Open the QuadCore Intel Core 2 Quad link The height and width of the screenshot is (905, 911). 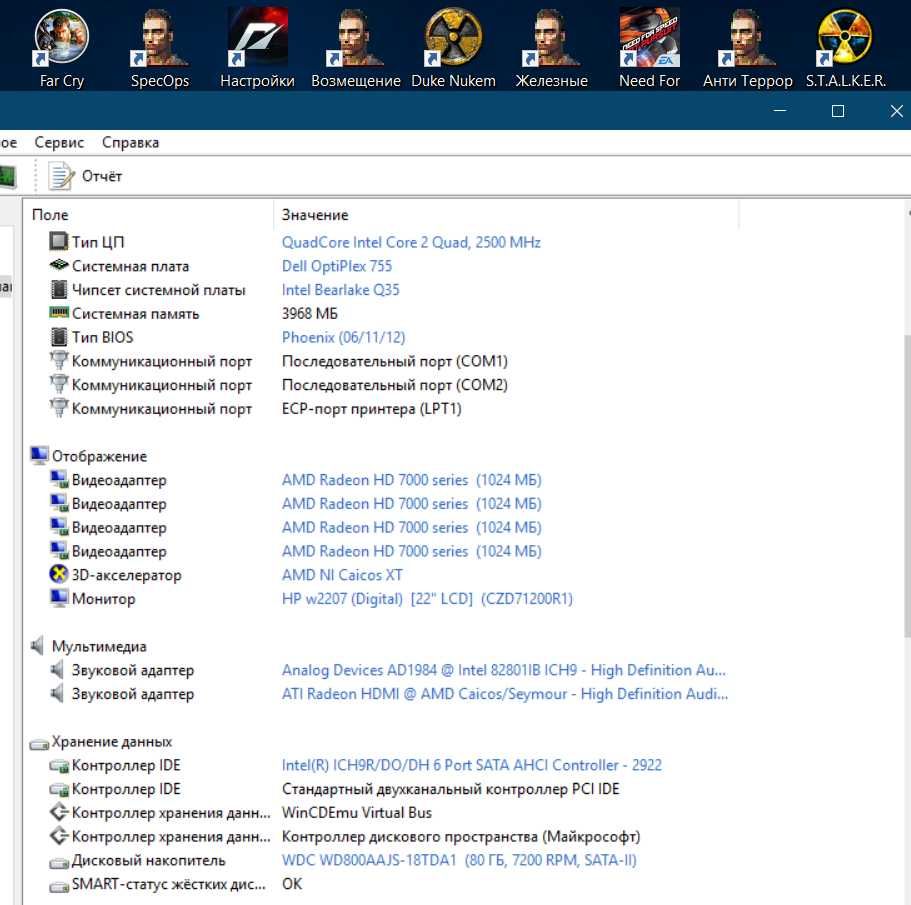coord(411,242)
